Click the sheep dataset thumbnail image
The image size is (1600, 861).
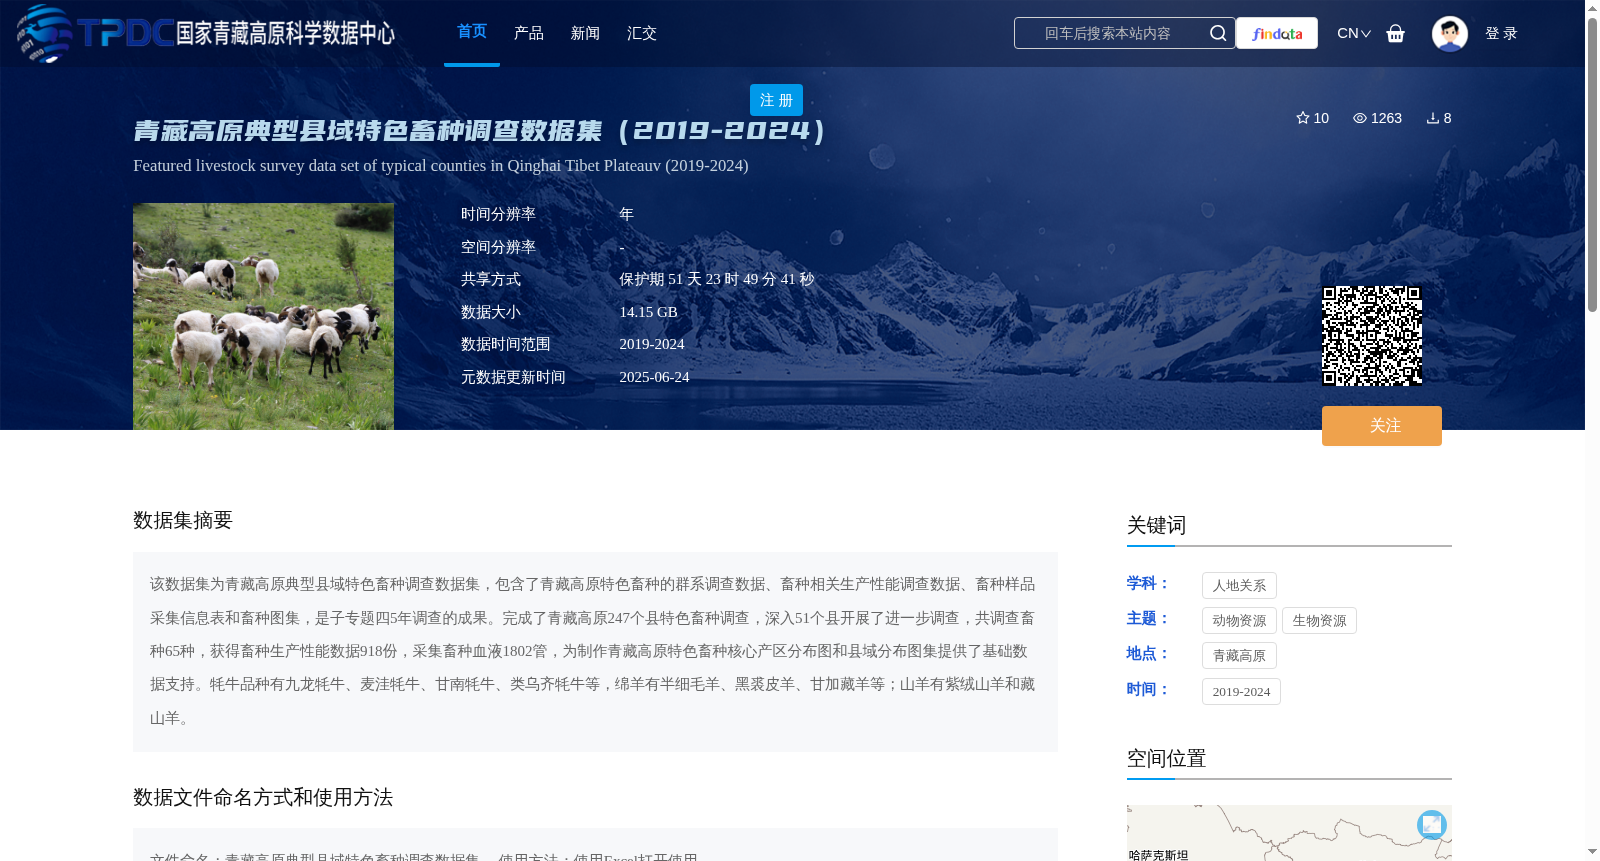pyautogui.click(x=263, y=317)
